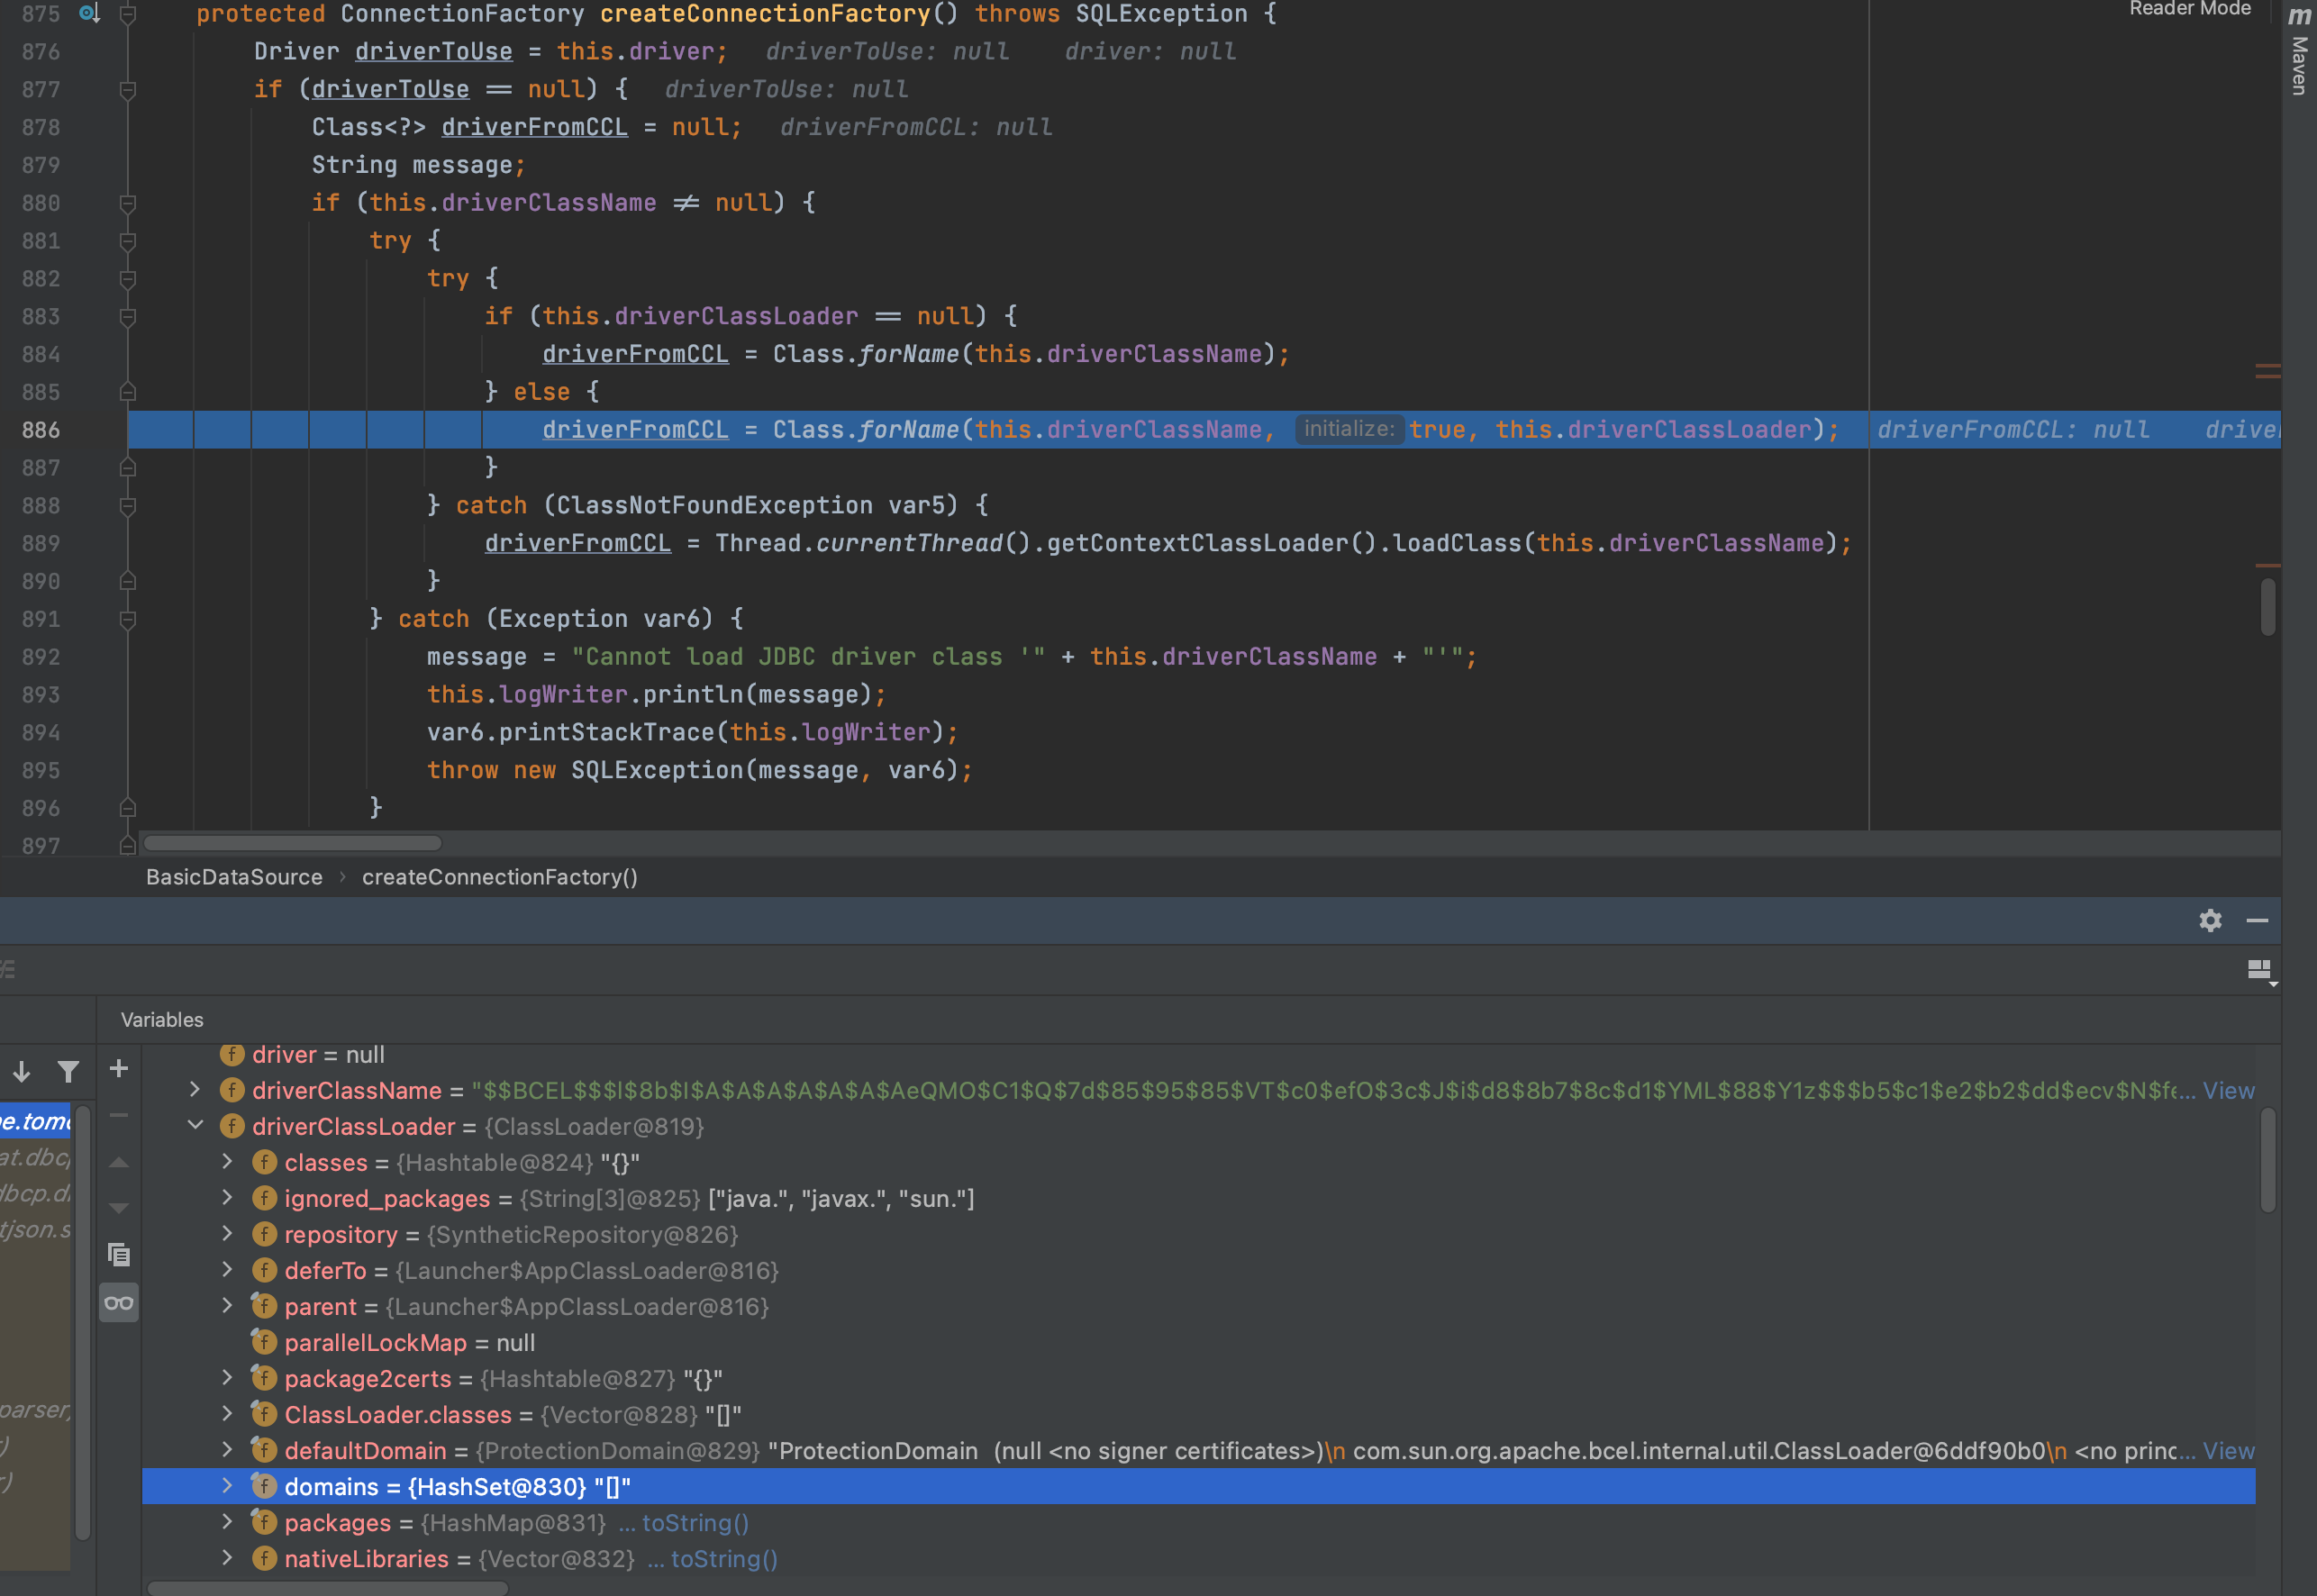
Task: Click the editor horizontal scrollbar
Action: 292,843
